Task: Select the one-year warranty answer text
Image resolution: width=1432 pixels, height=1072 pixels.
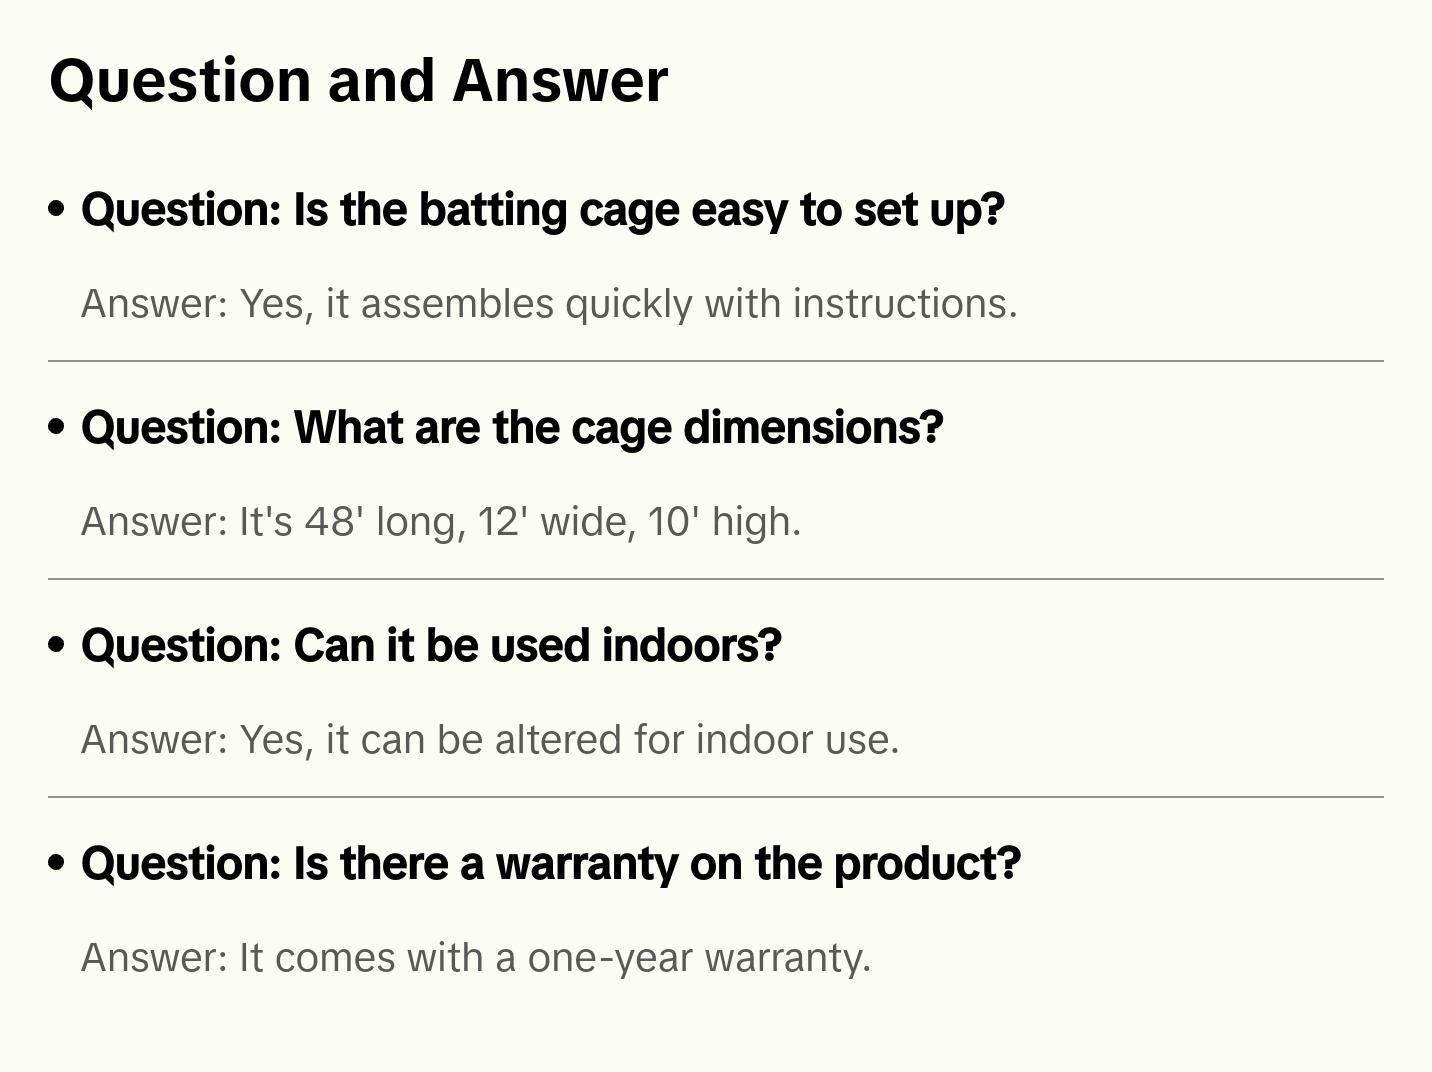Action: click(x=476, y=958)
